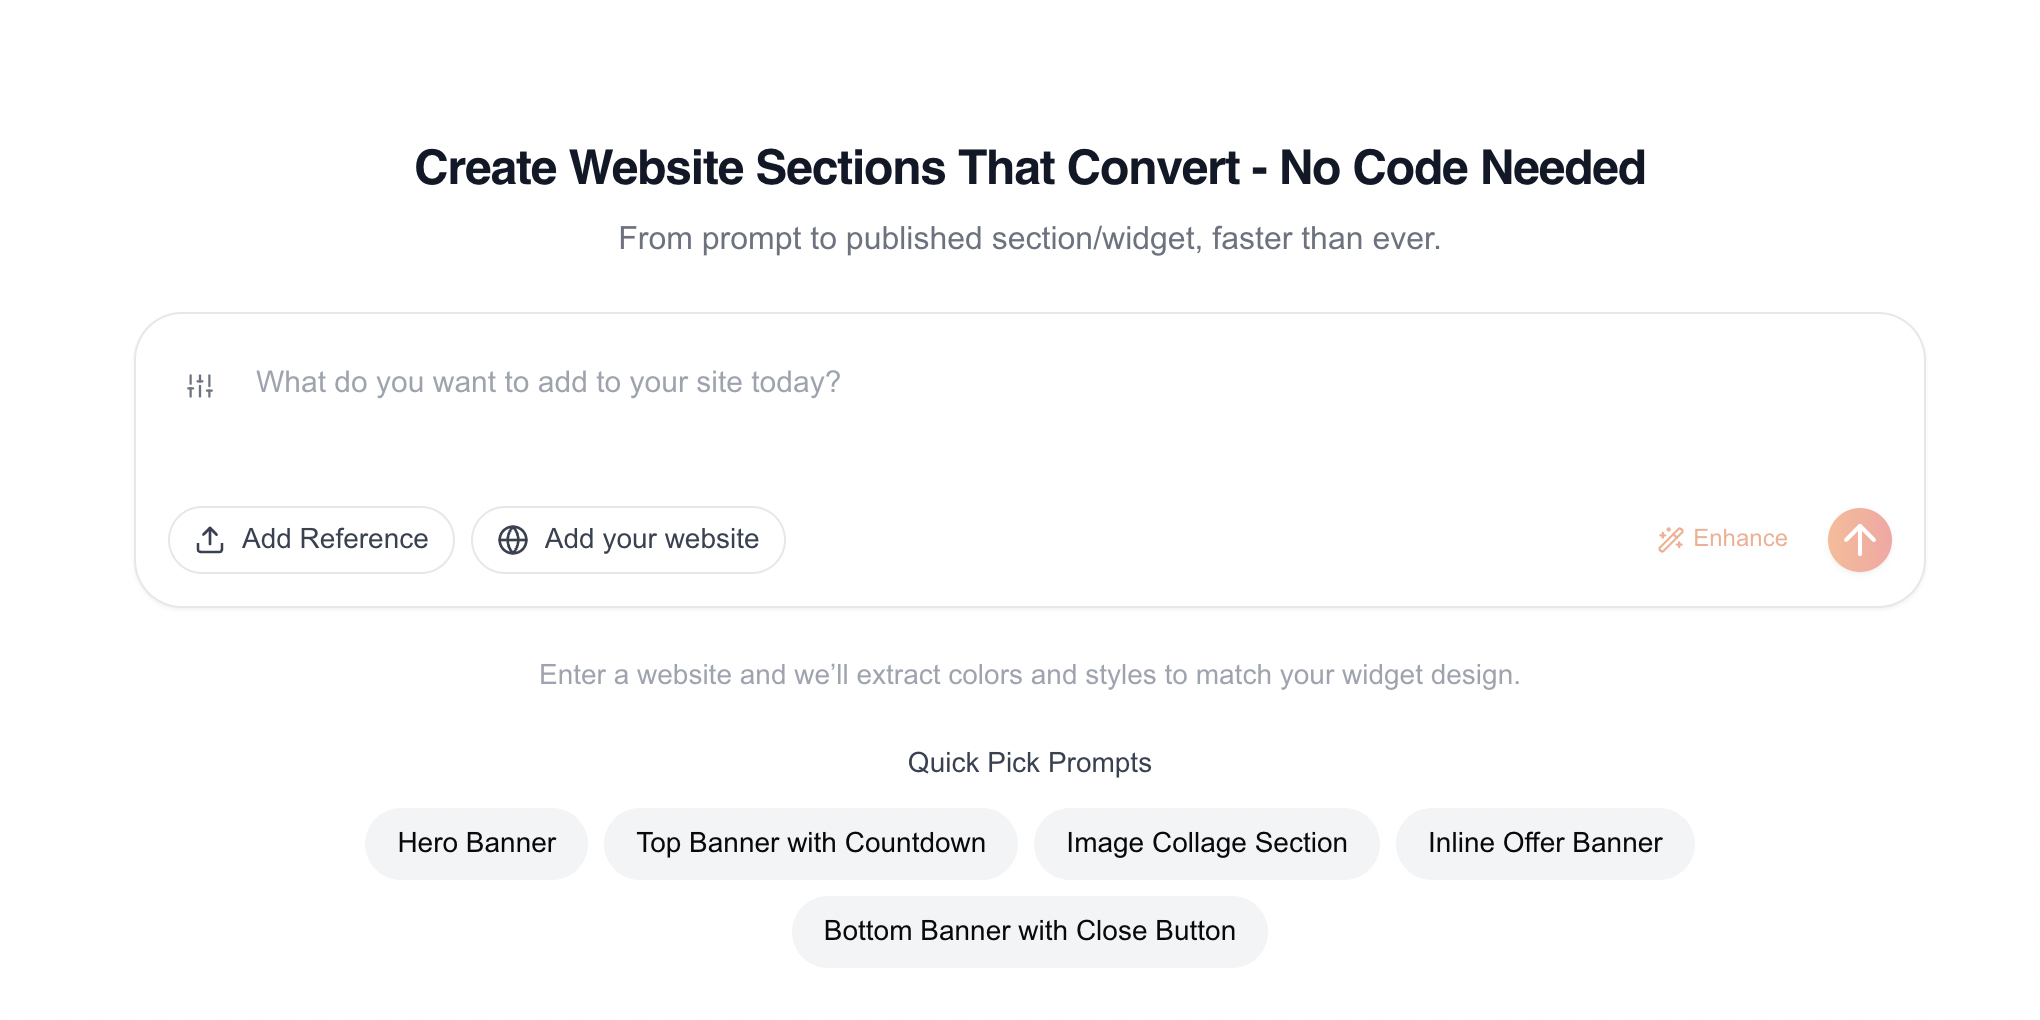
Task: Choose Bottom Banner with Close Button prompt
Action: (1029, 931)
